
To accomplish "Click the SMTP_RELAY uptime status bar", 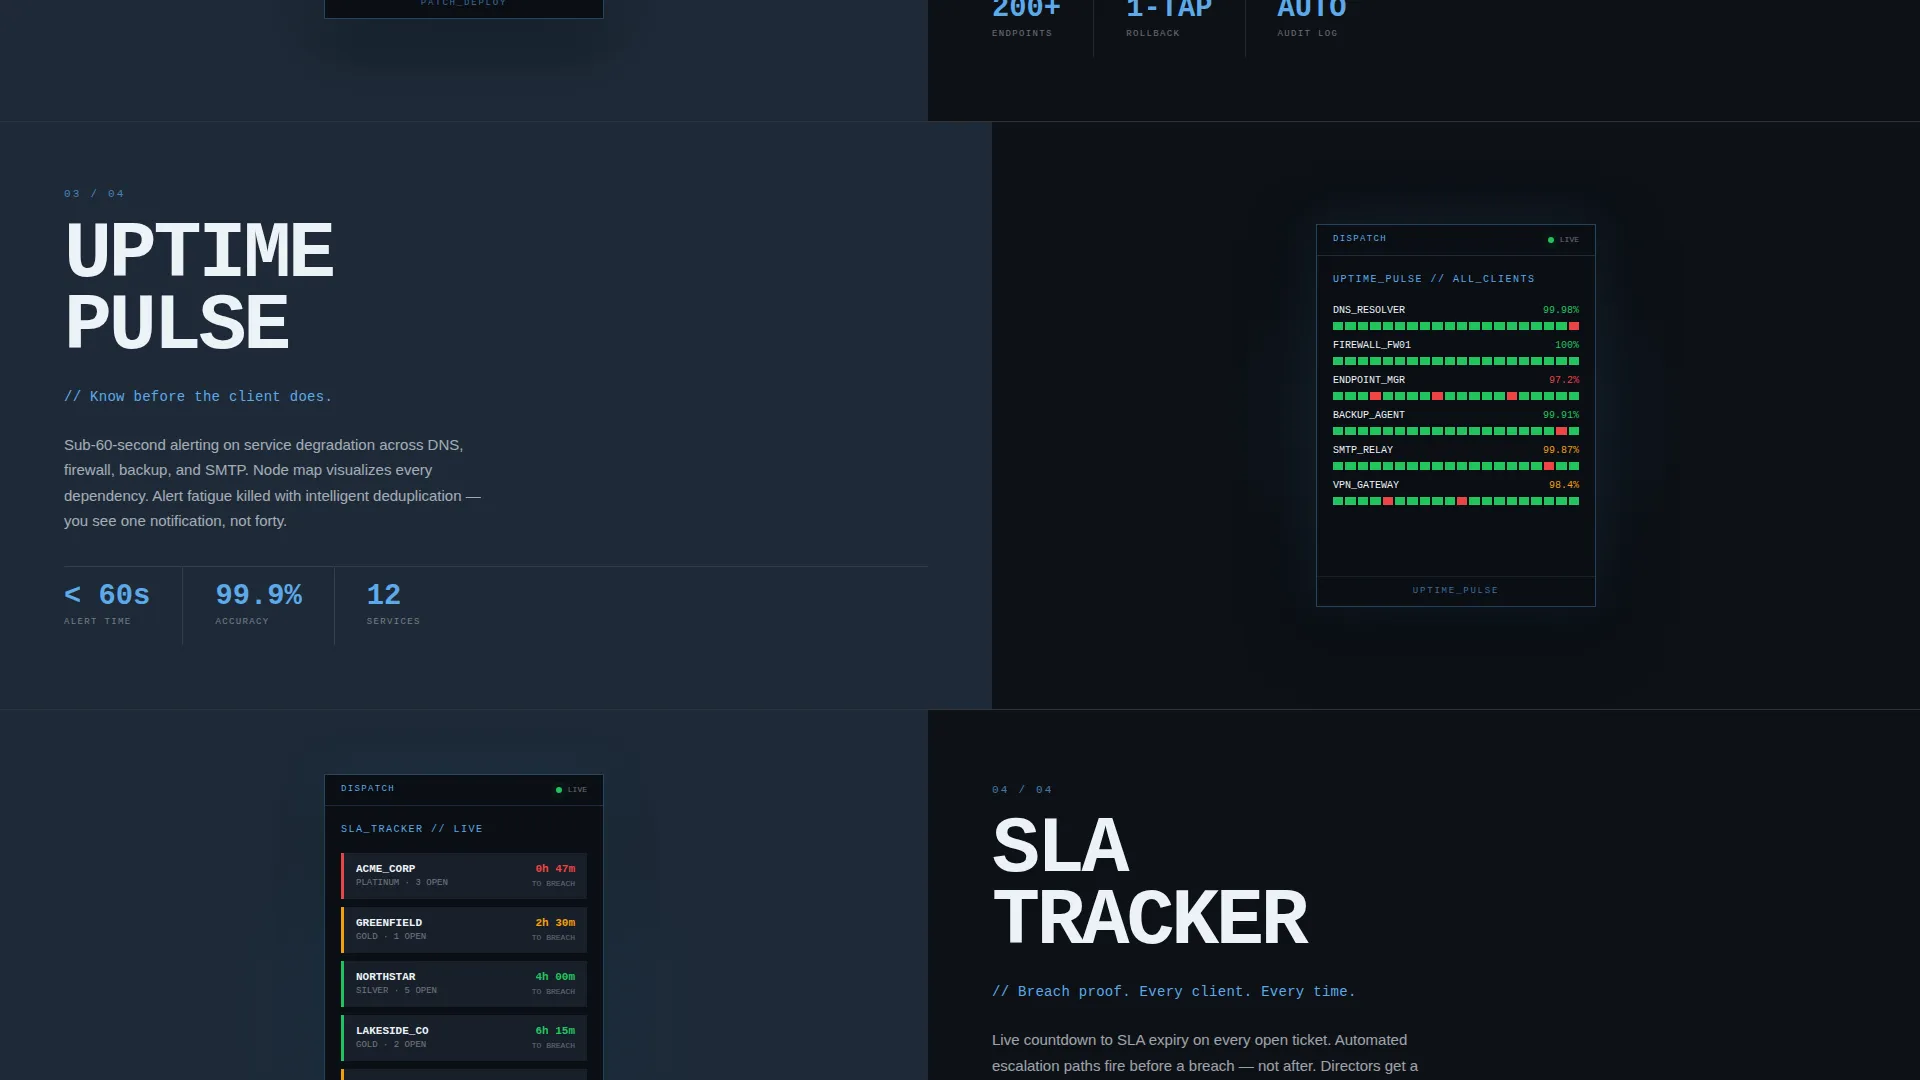I will 1456,467.
